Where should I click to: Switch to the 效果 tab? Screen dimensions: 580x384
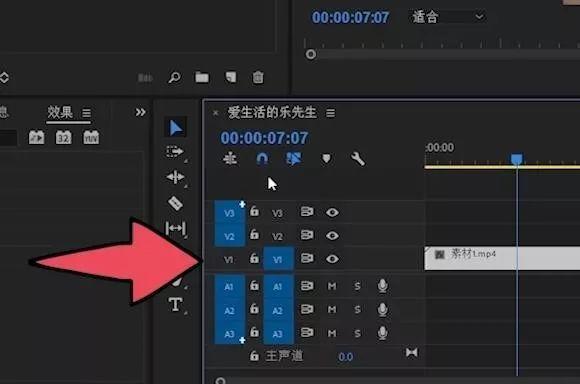coord(60,112)
